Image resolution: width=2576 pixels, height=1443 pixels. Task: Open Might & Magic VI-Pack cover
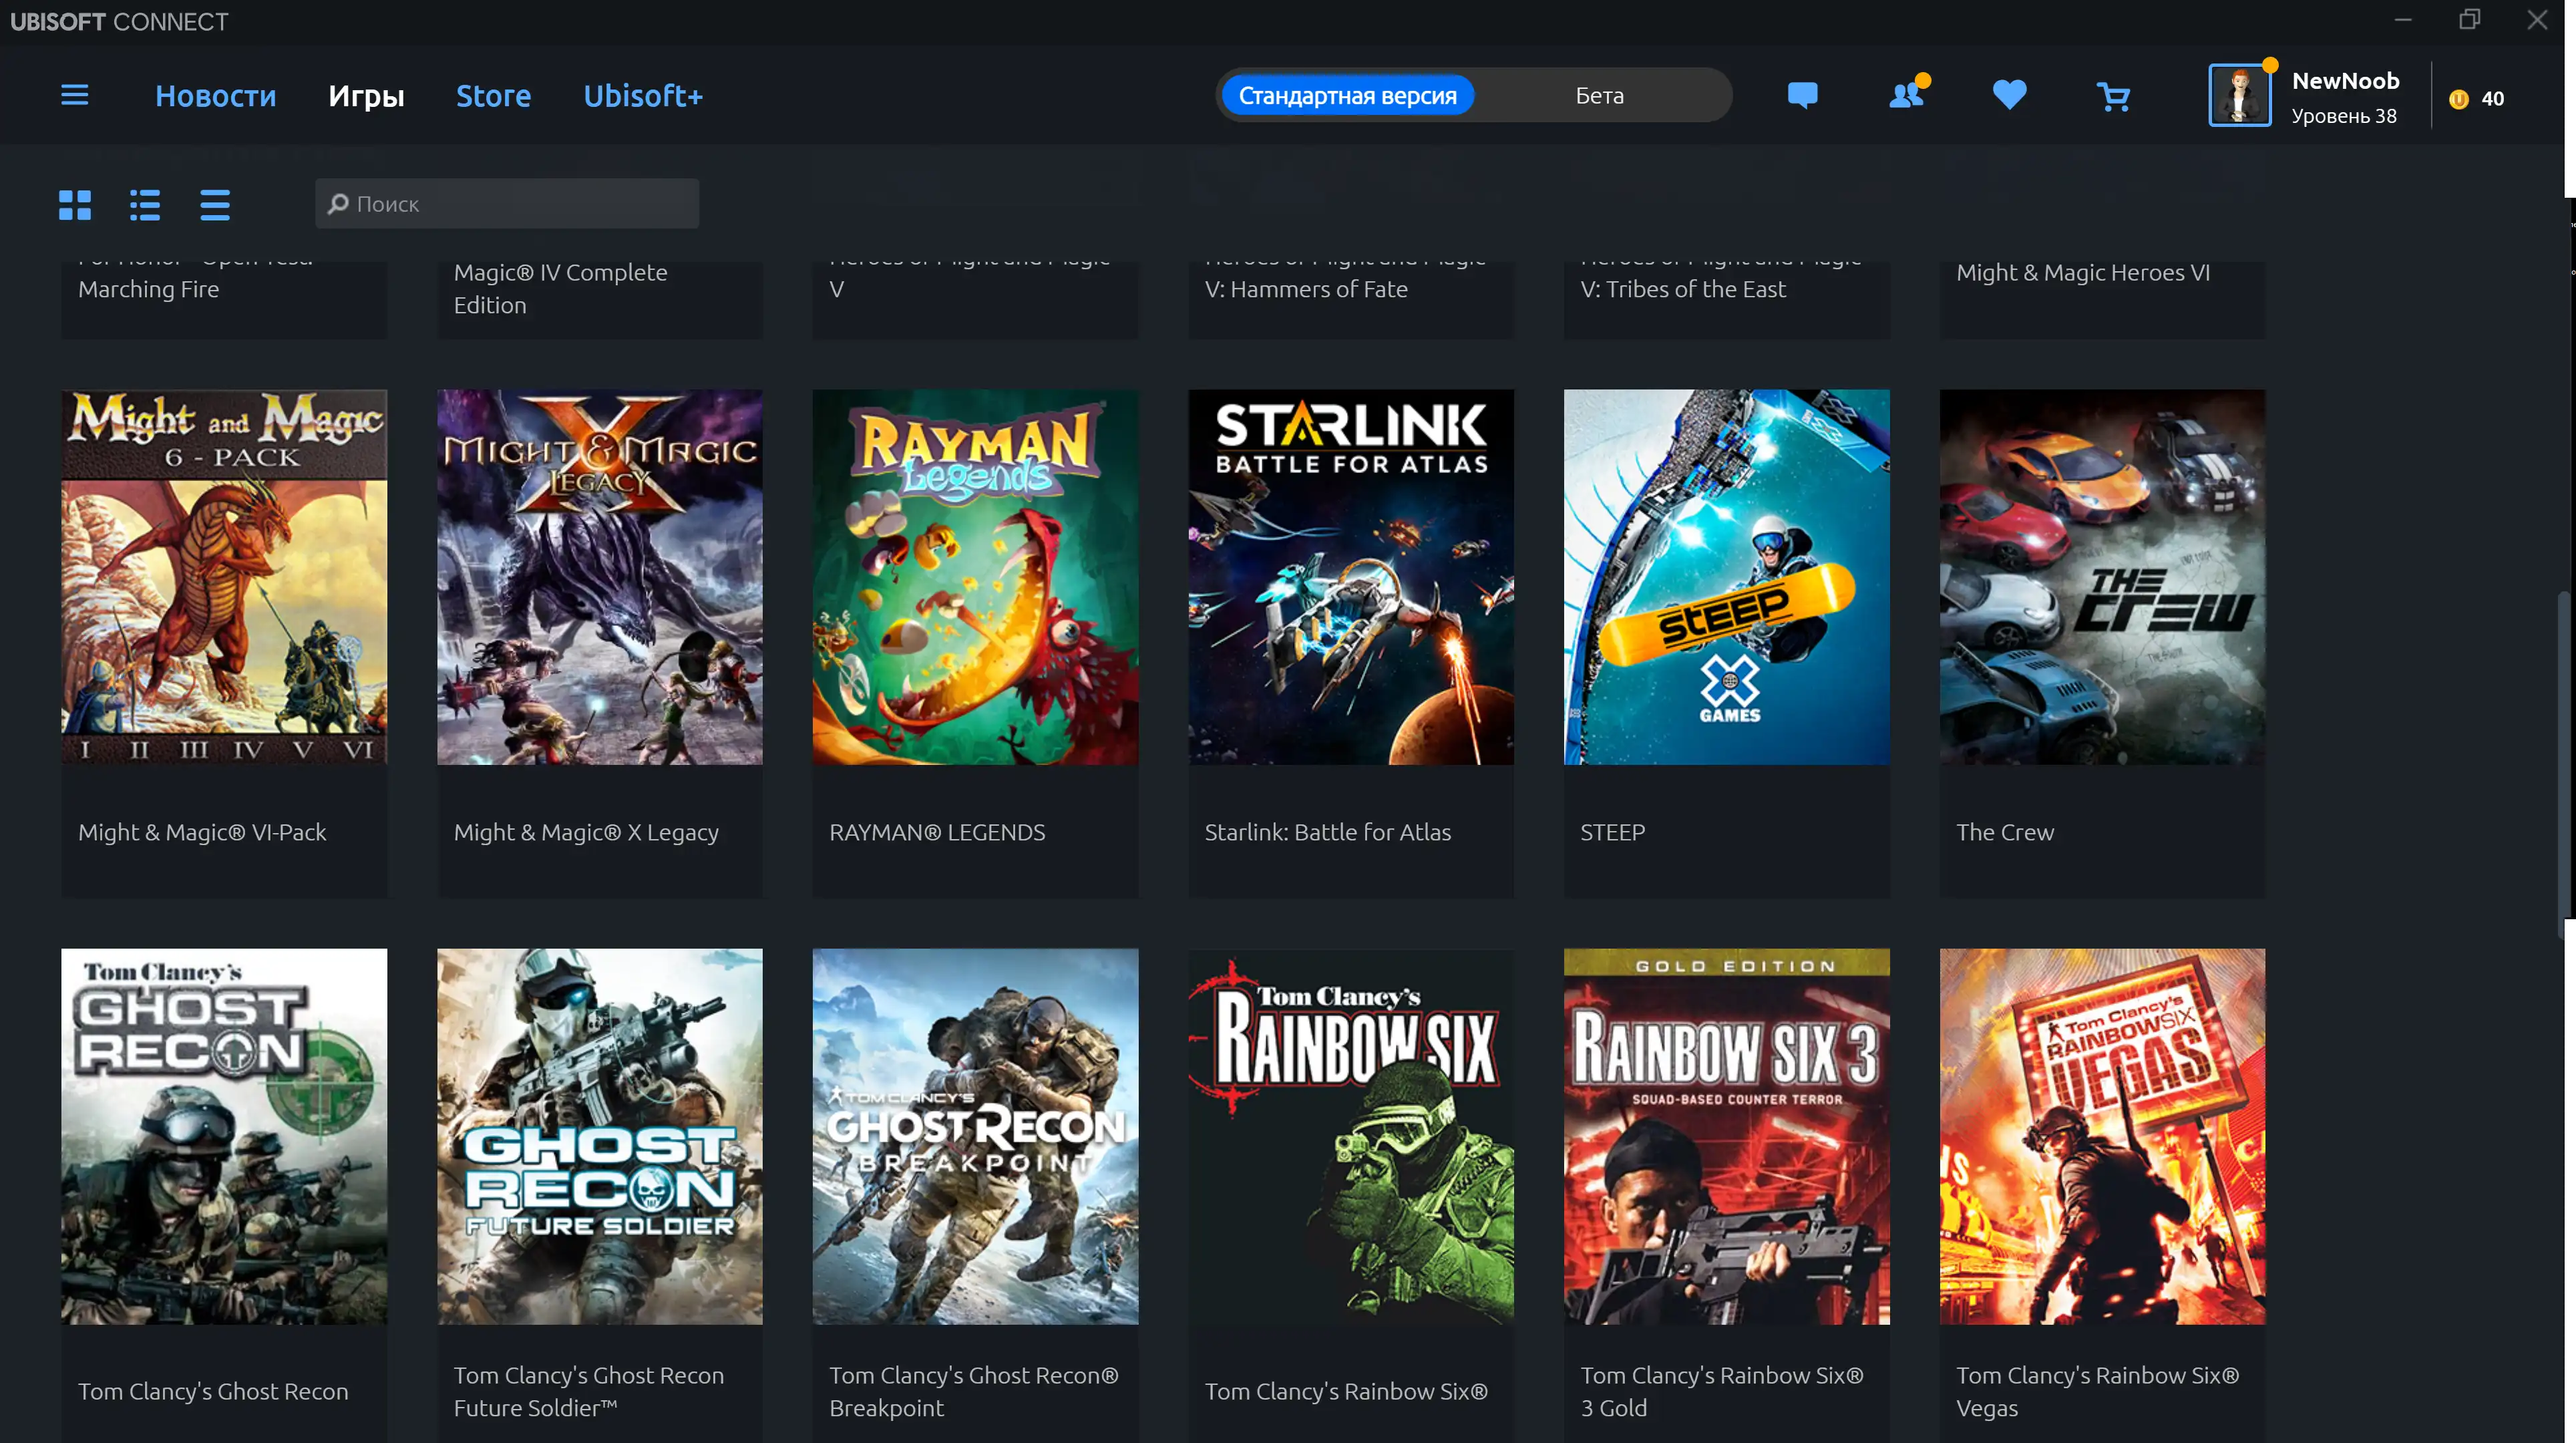(224, 577)
